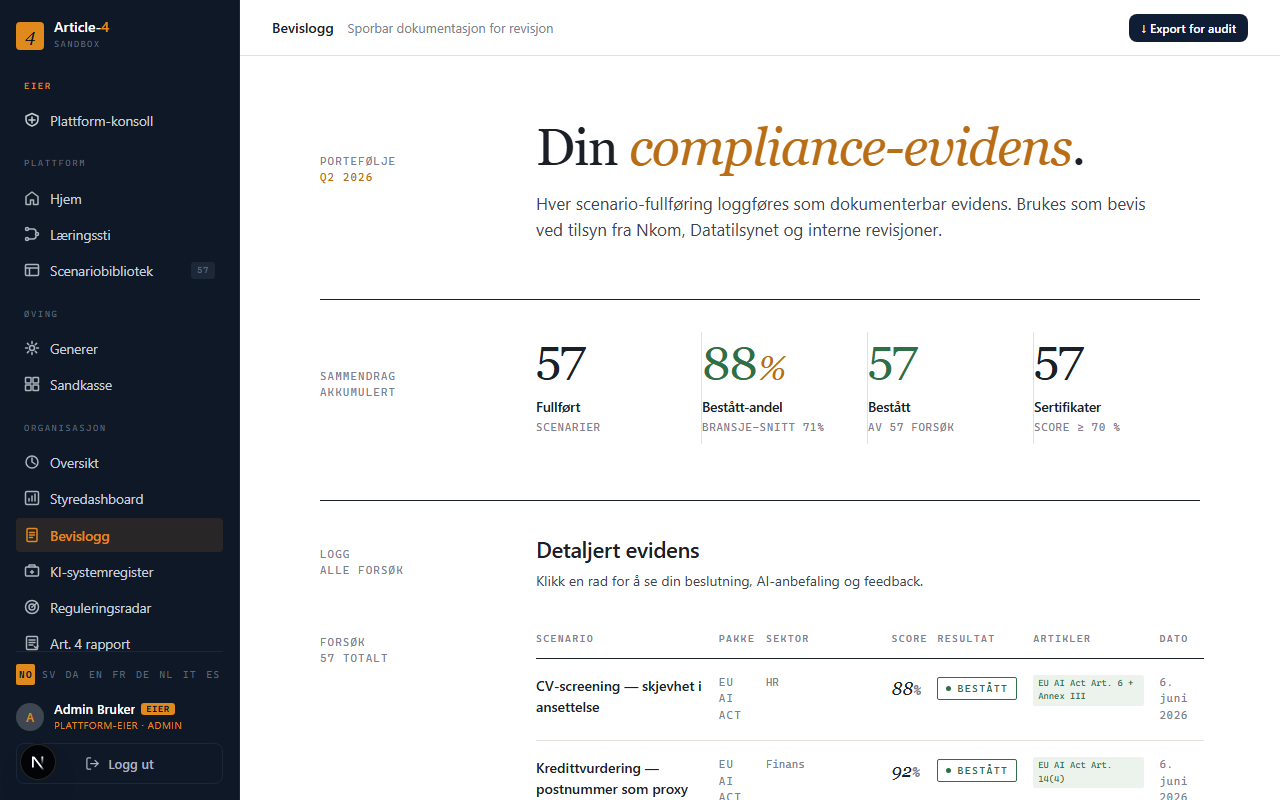The width and height of the screenshot is (1280, 800).
Task: Open Plattform-konsoll via its shield icon
Action: [32, 121]
